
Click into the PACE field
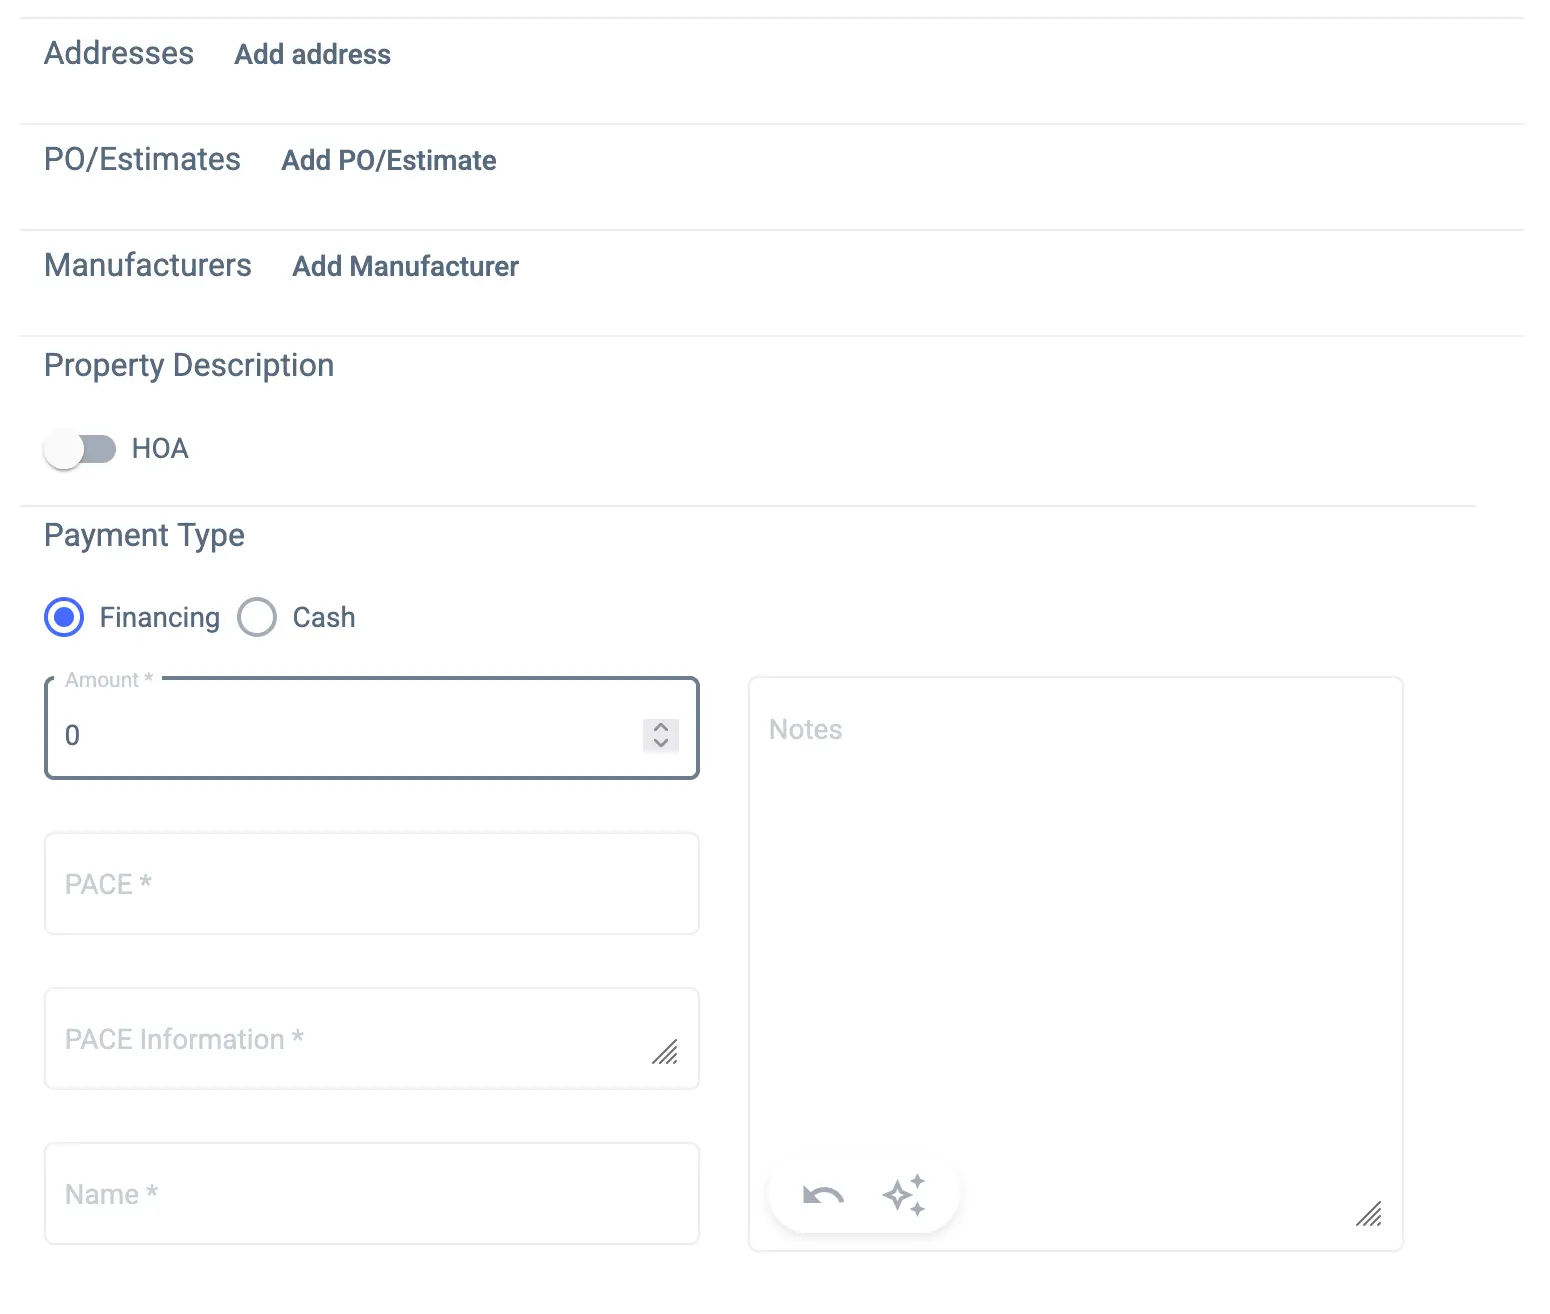click(371, 884)
